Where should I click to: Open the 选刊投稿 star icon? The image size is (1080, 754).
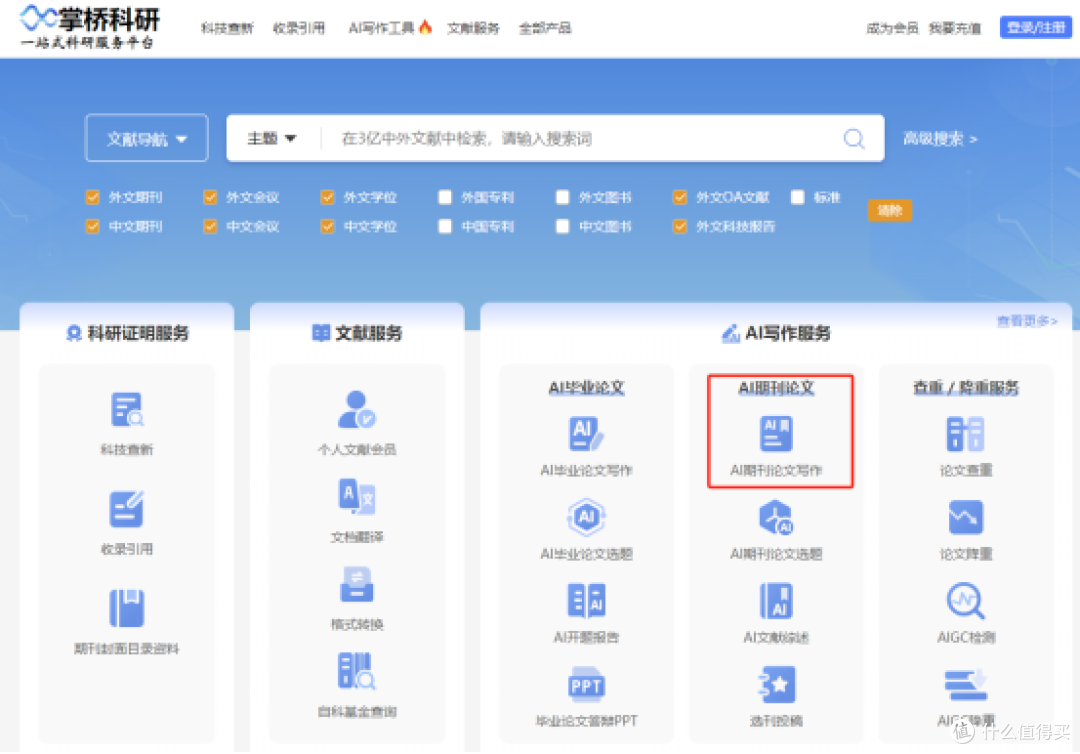[776, 684]
